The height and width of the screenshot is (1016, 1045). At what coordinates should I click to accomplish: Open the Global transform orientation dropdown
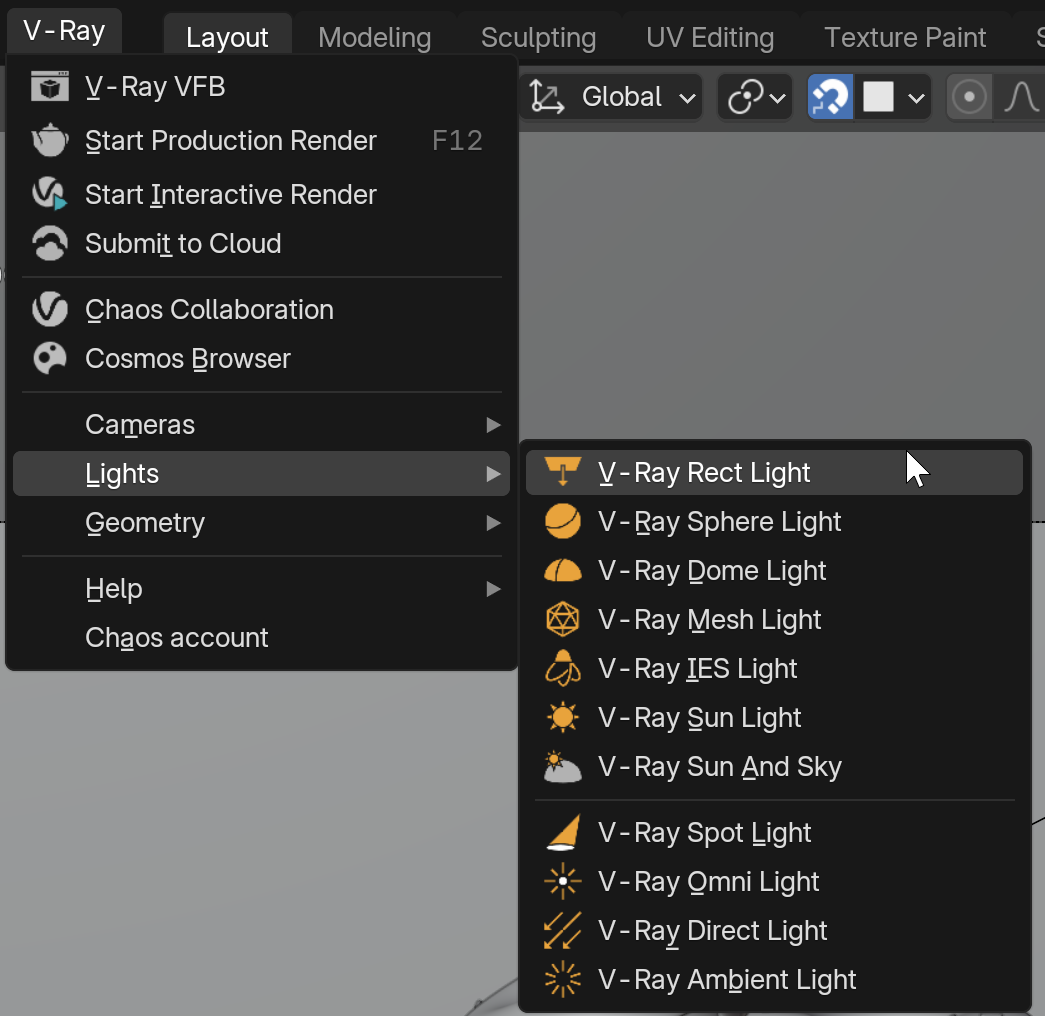[611, 97]
